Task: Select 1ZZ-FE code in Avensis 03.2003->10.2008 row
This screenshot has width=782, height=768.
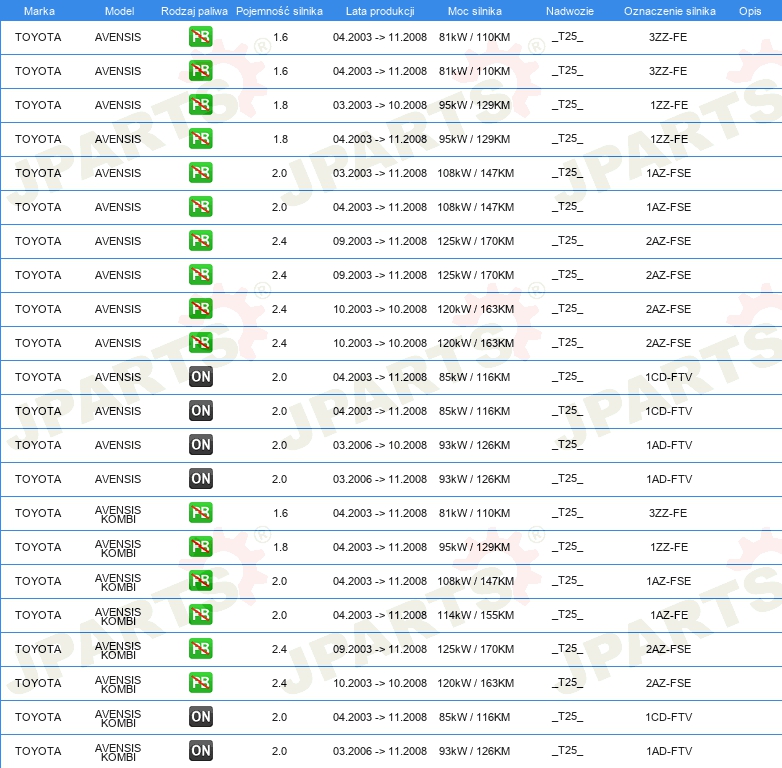Action: coord(669,105)
